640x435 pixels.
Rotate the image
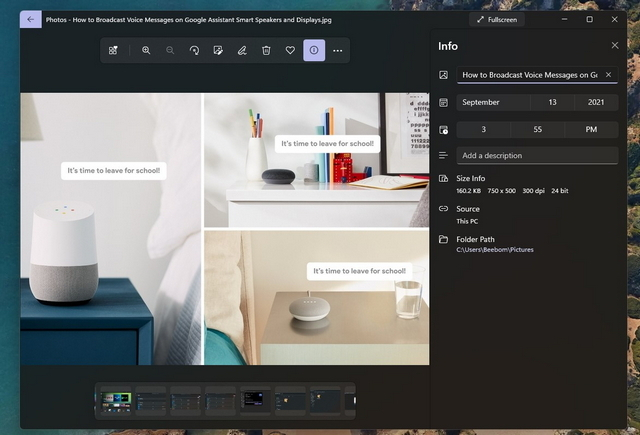tap(194, 50)
